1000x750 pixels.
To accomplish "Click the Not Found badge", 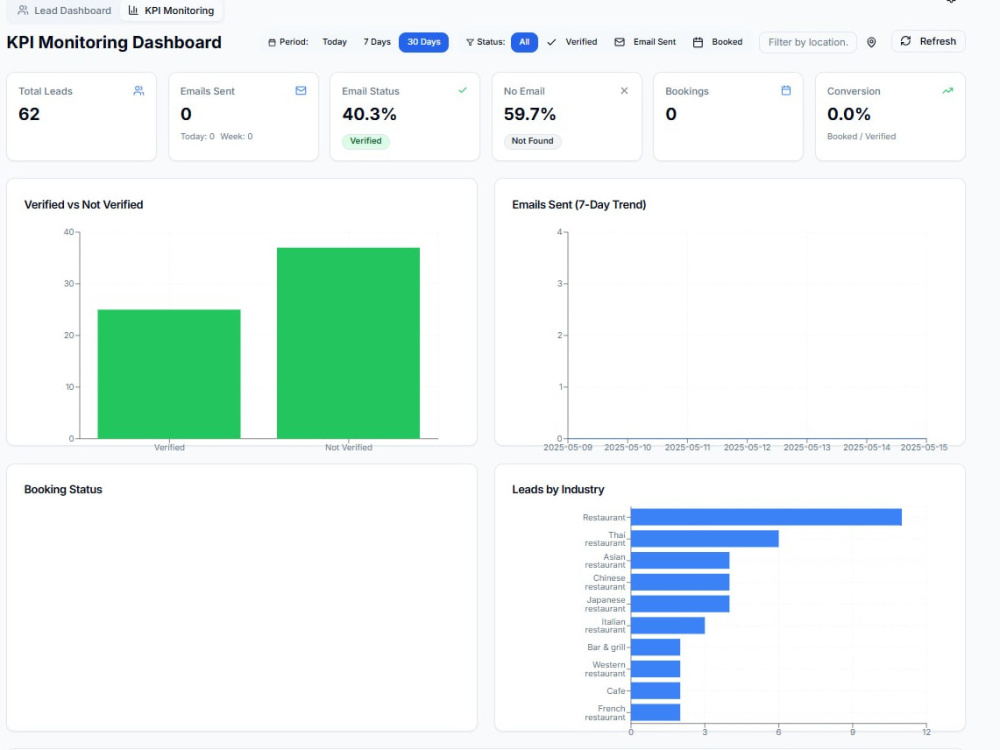I will click(x=533, y=141).
